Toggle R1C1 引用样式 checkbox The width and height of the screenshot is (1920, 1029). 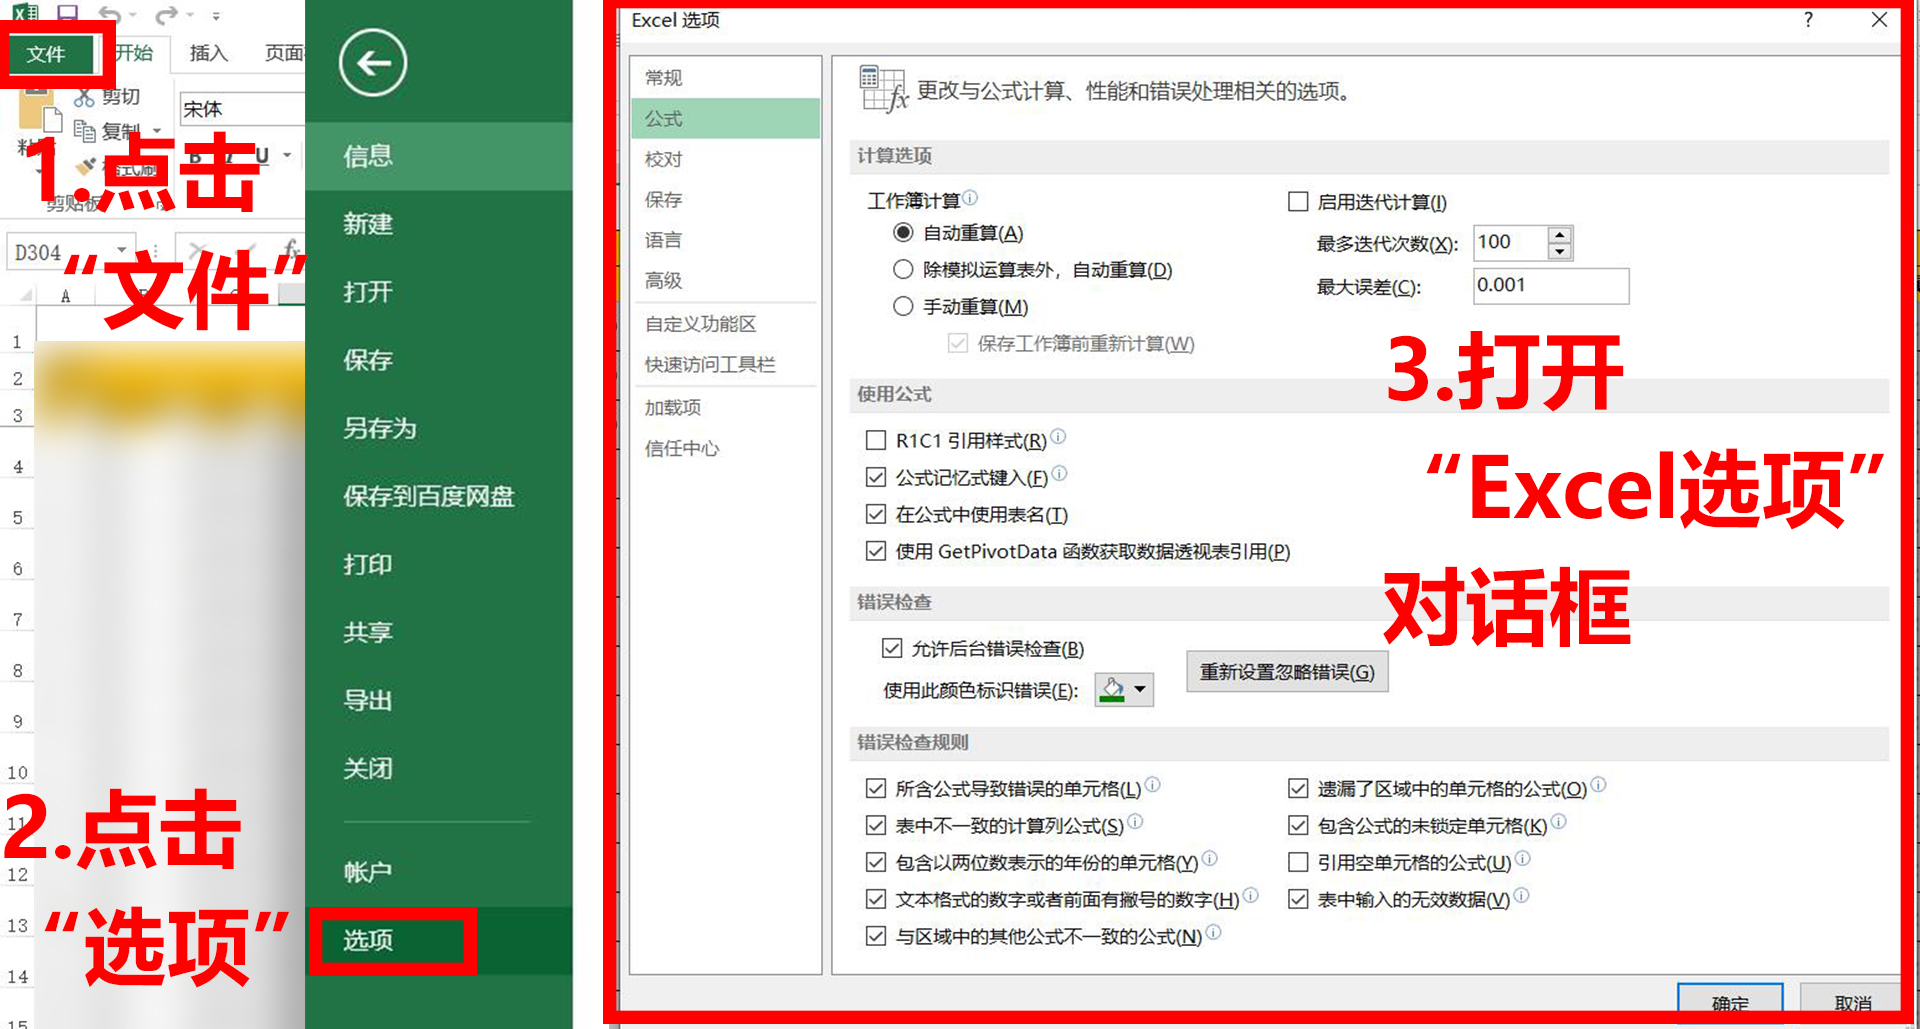point(876,440)
